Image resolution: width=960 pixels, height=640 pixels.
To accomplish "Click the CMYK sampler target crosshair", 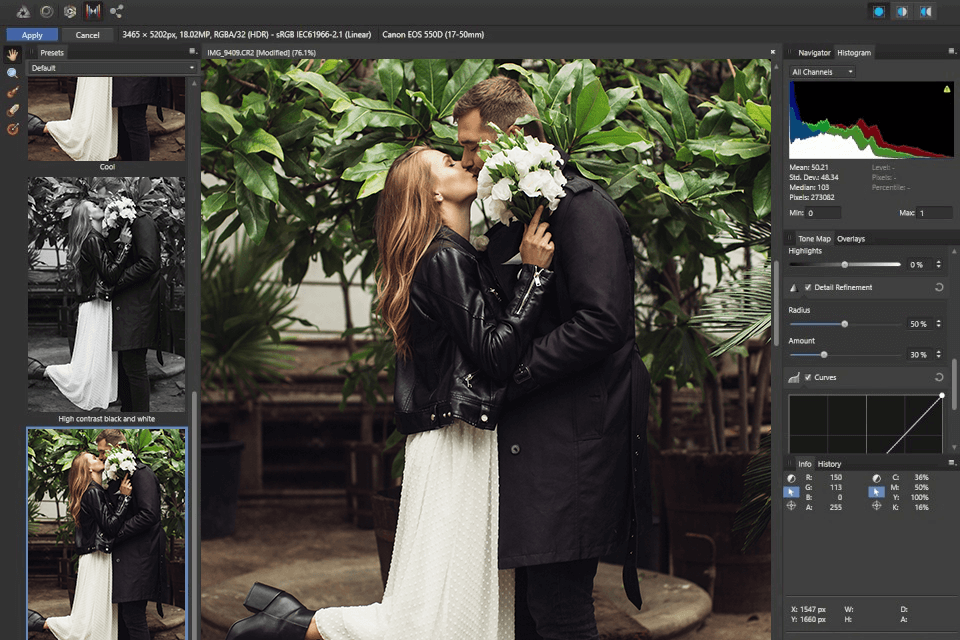I will click(876, 506).
